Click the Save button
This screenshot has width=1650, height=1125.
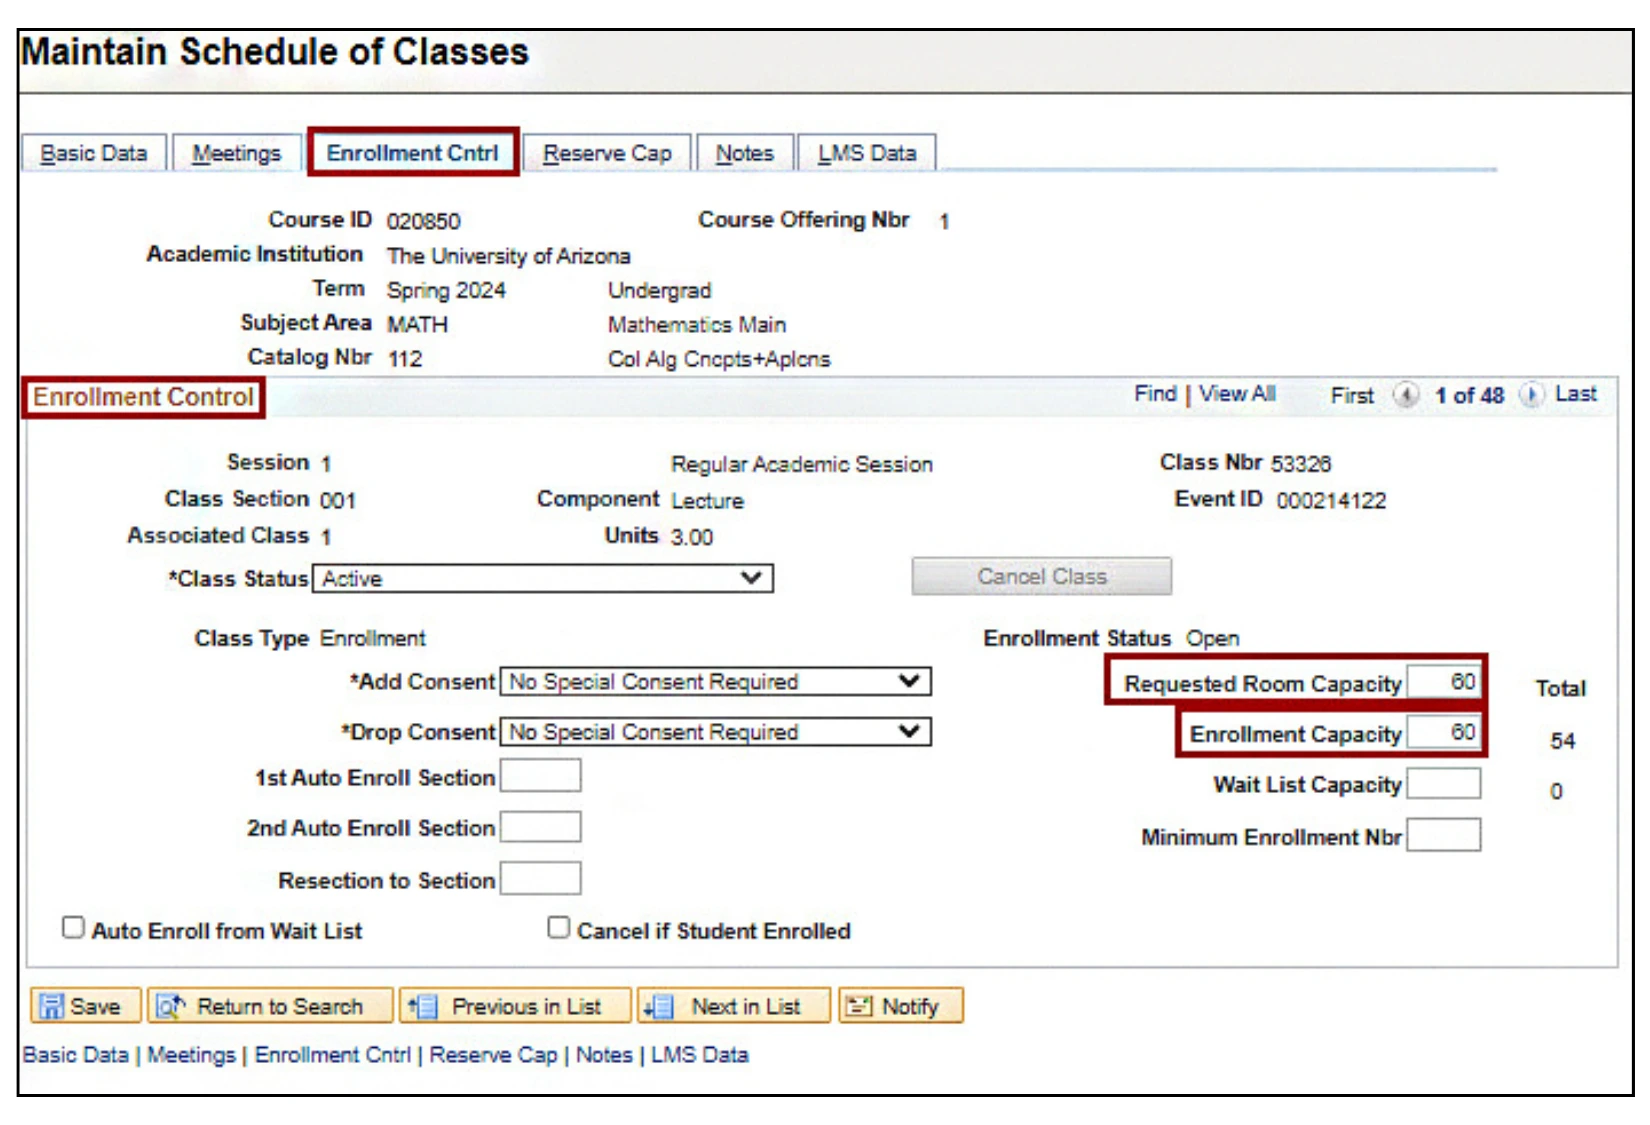click(x=85, y=1006)
